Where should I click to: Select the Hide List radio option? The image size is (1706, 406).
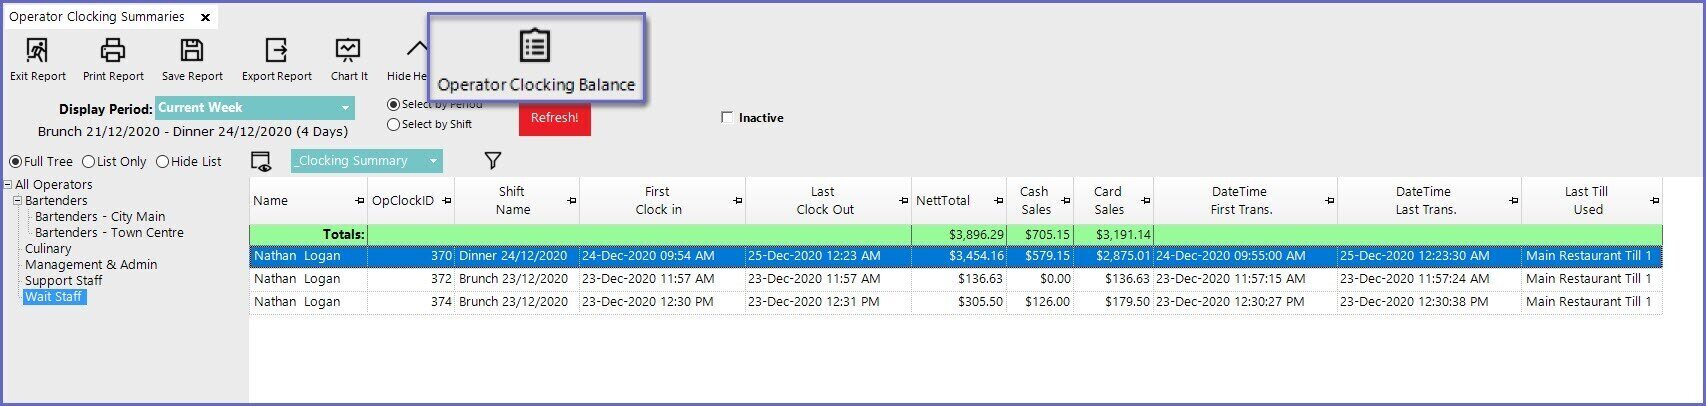(x=162, y=162)
